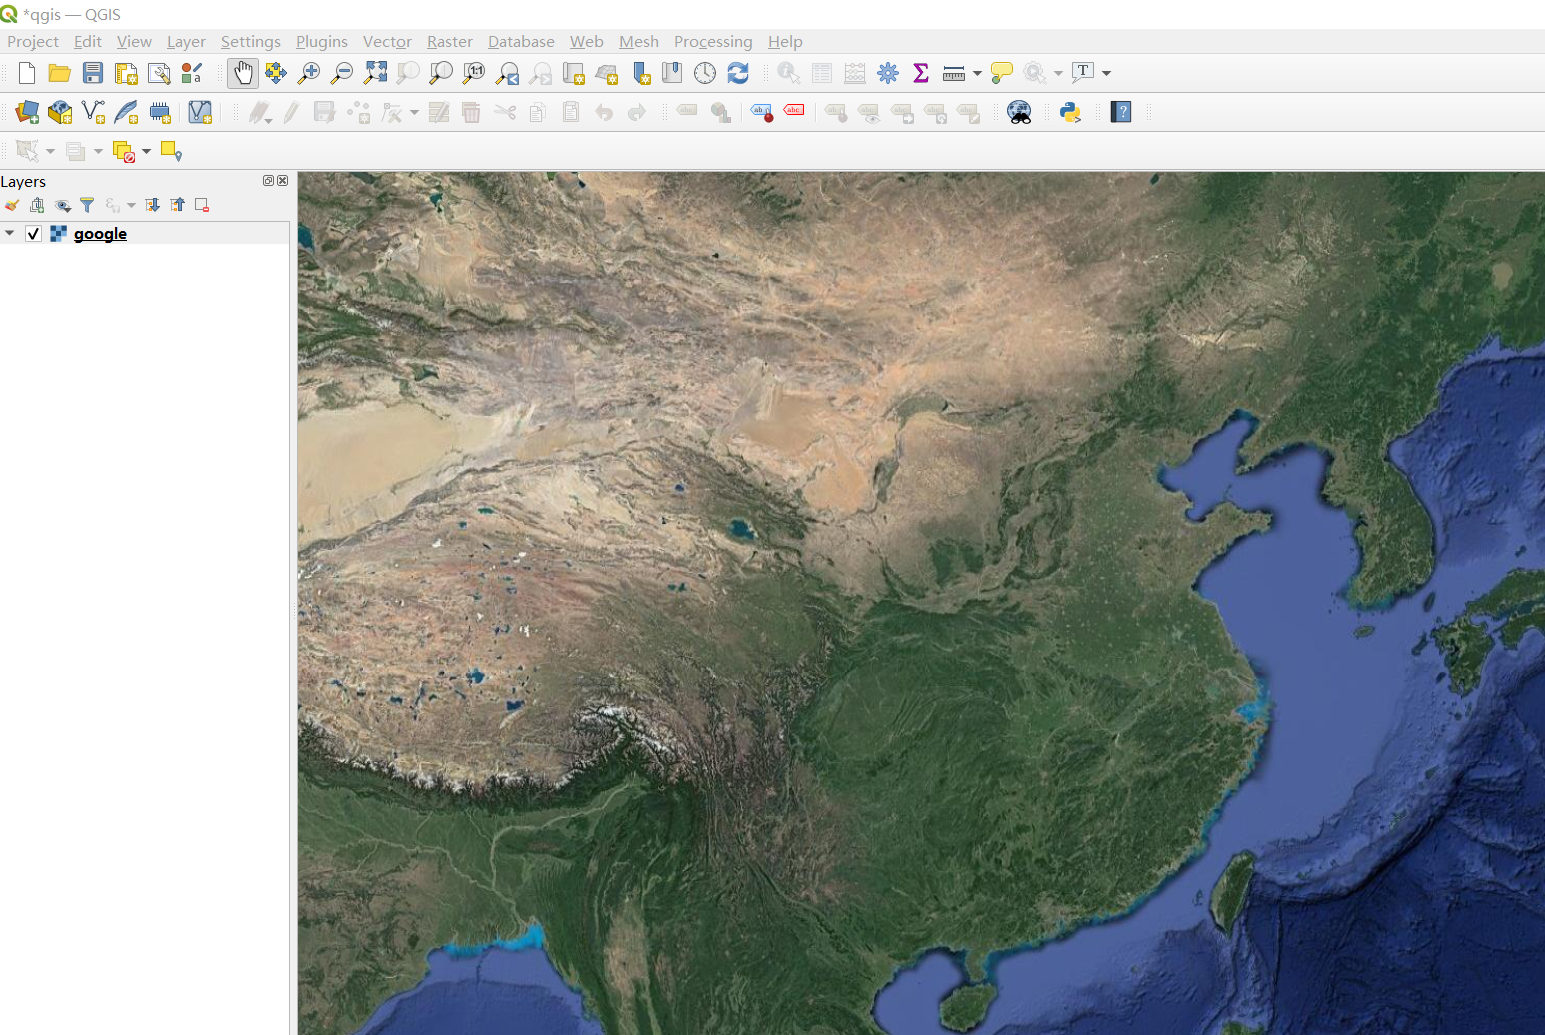
Task: Click the New Map View icon
Action: pyautogui.click(x=573, y=73)
